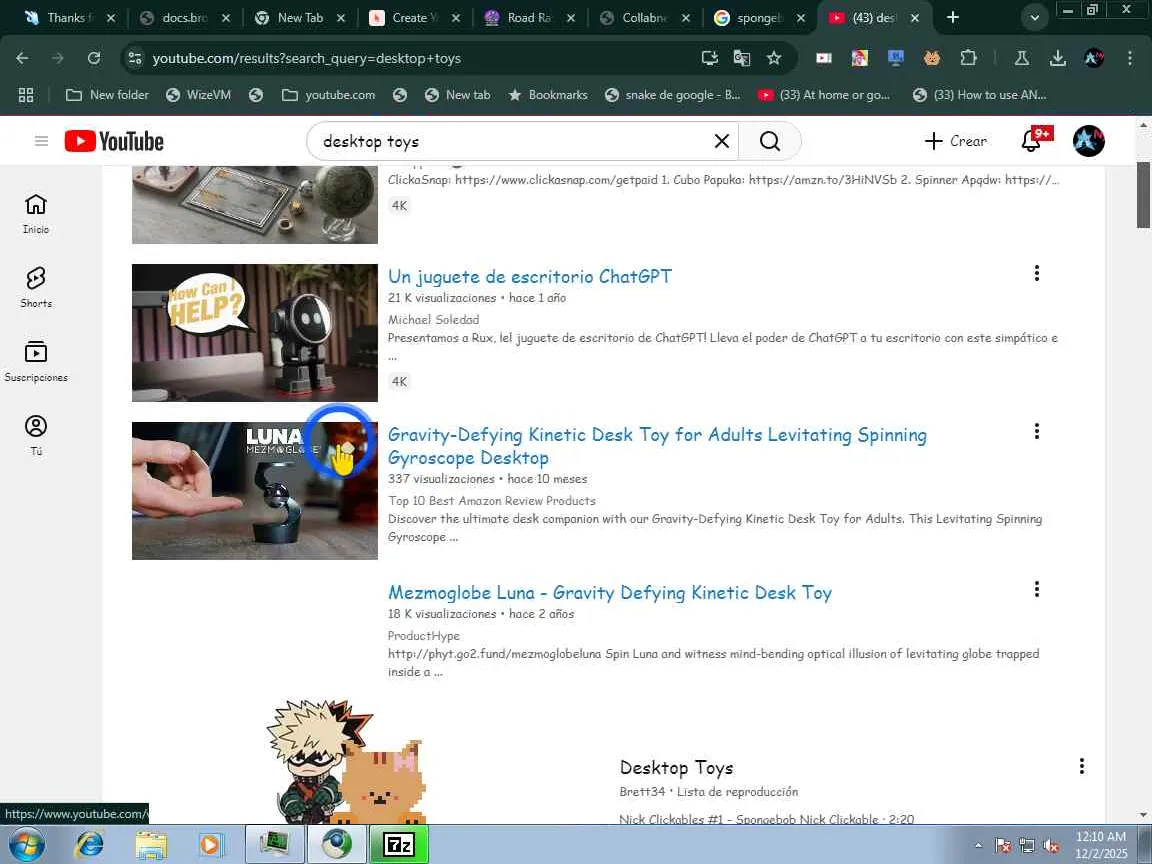Clear the search box with X
Screen dimensions: 1152x864
(x=721, y=141)
